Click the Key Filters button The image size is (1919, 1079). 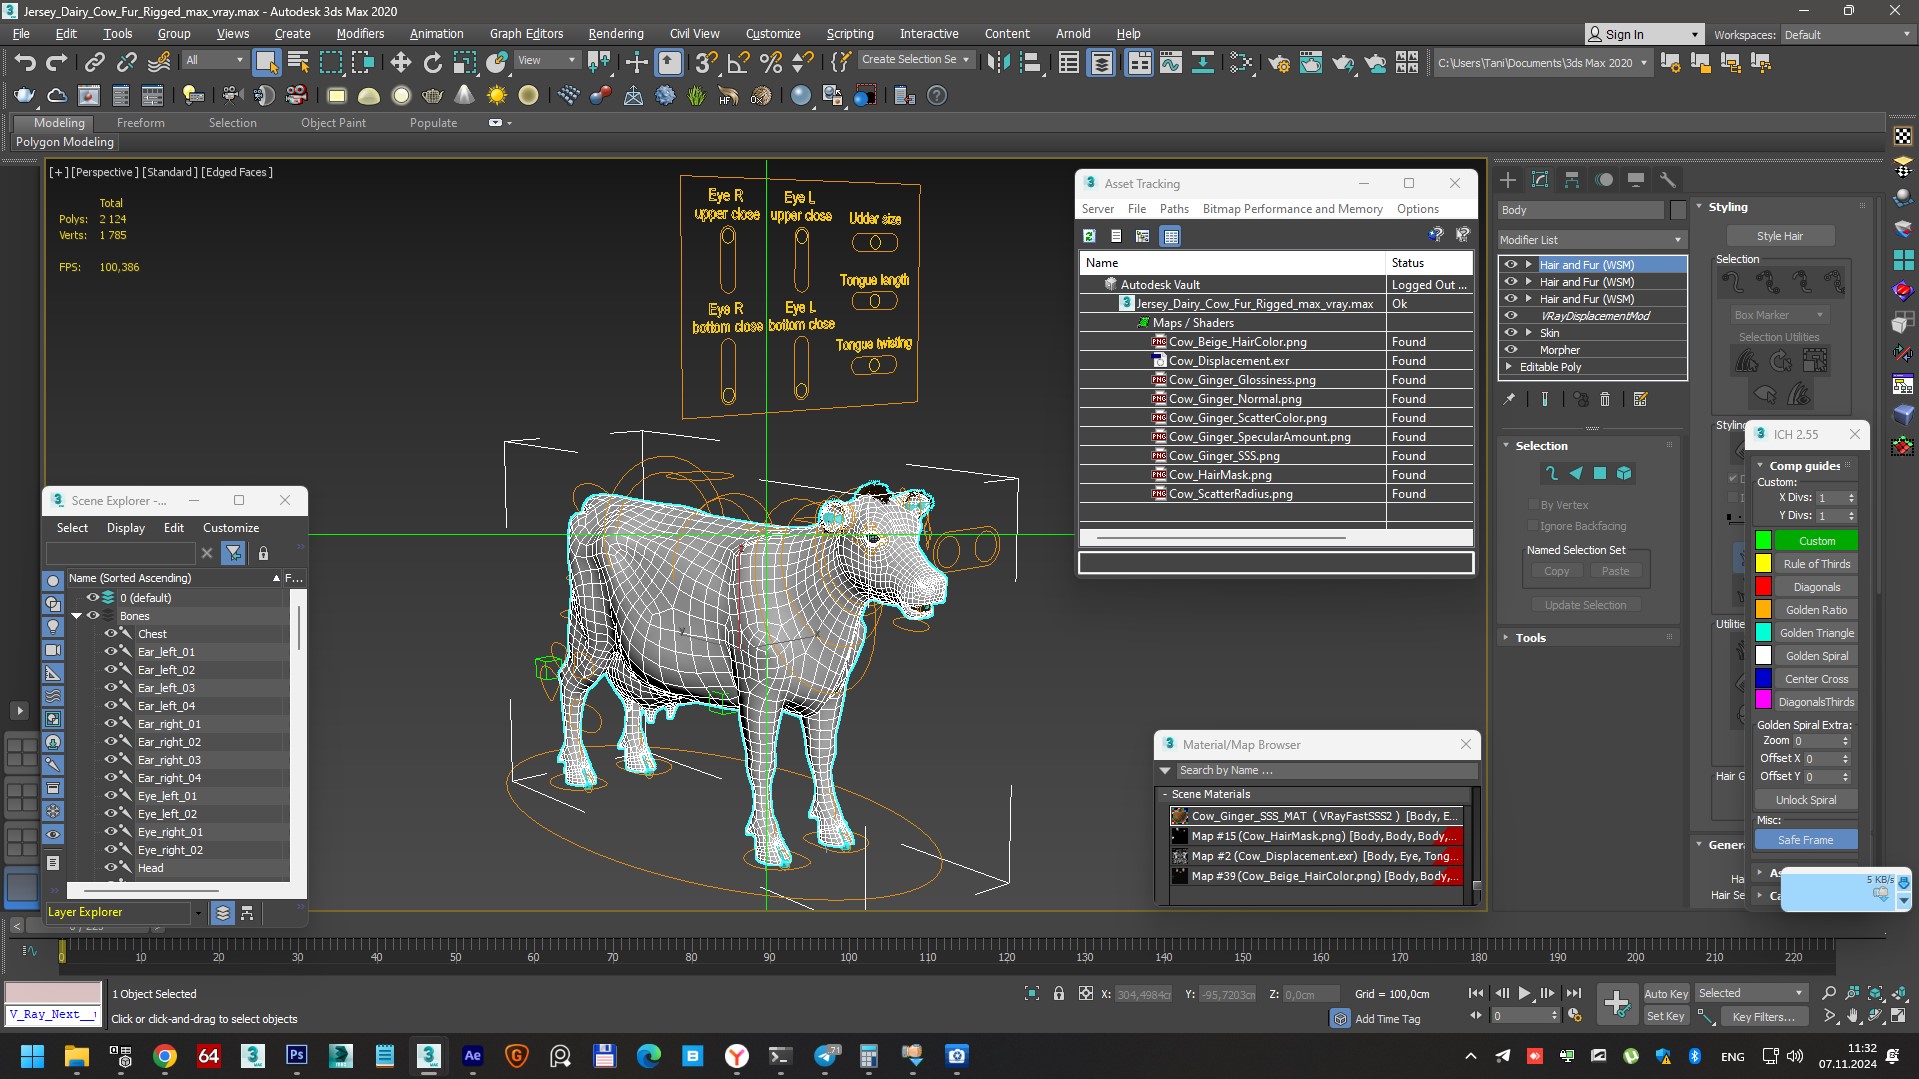(x=1763, y=1016)
